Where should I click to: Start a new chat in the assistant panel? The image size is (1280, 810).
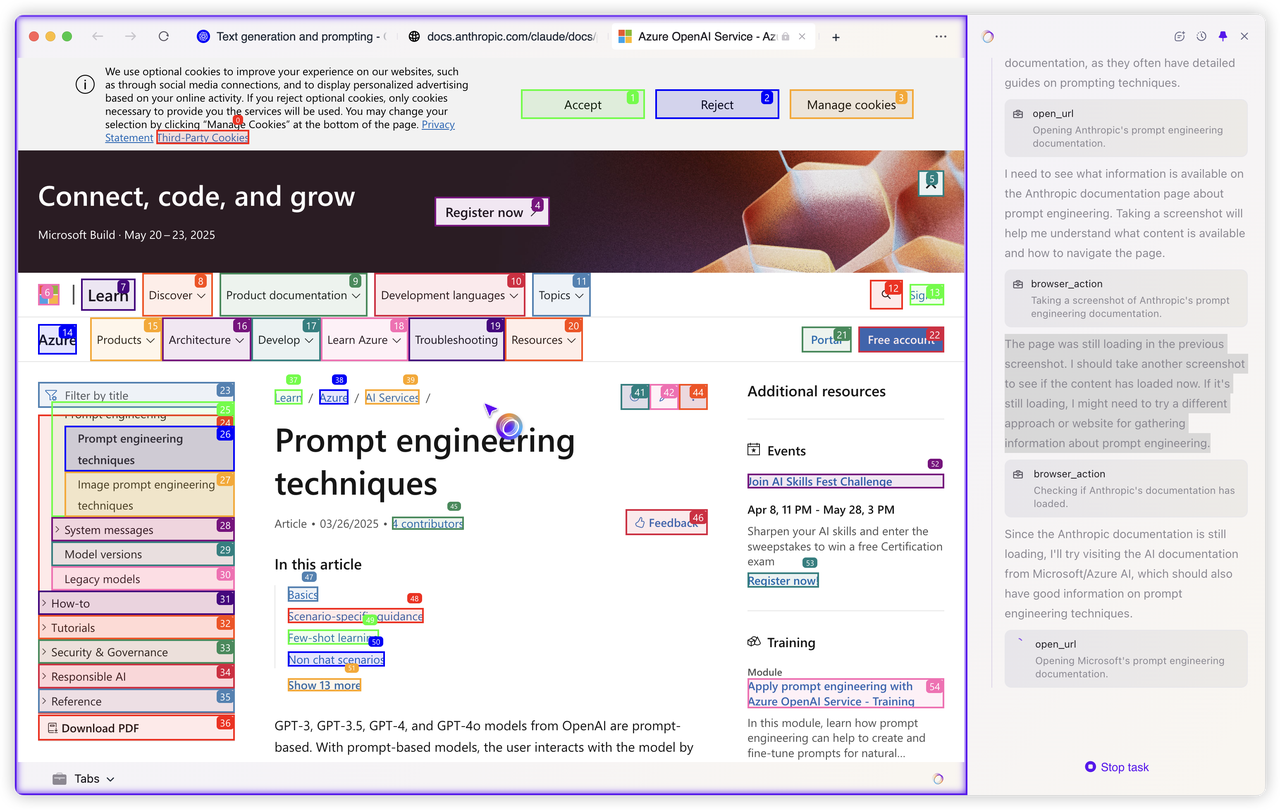pyautogui.click(x=1180, y=36)
